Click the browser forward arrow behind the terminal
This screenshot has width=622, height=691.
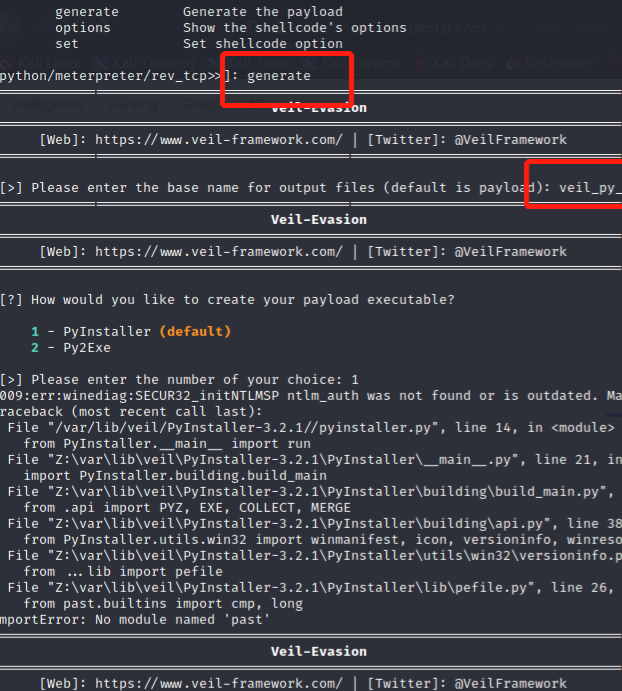coord(39,27)
